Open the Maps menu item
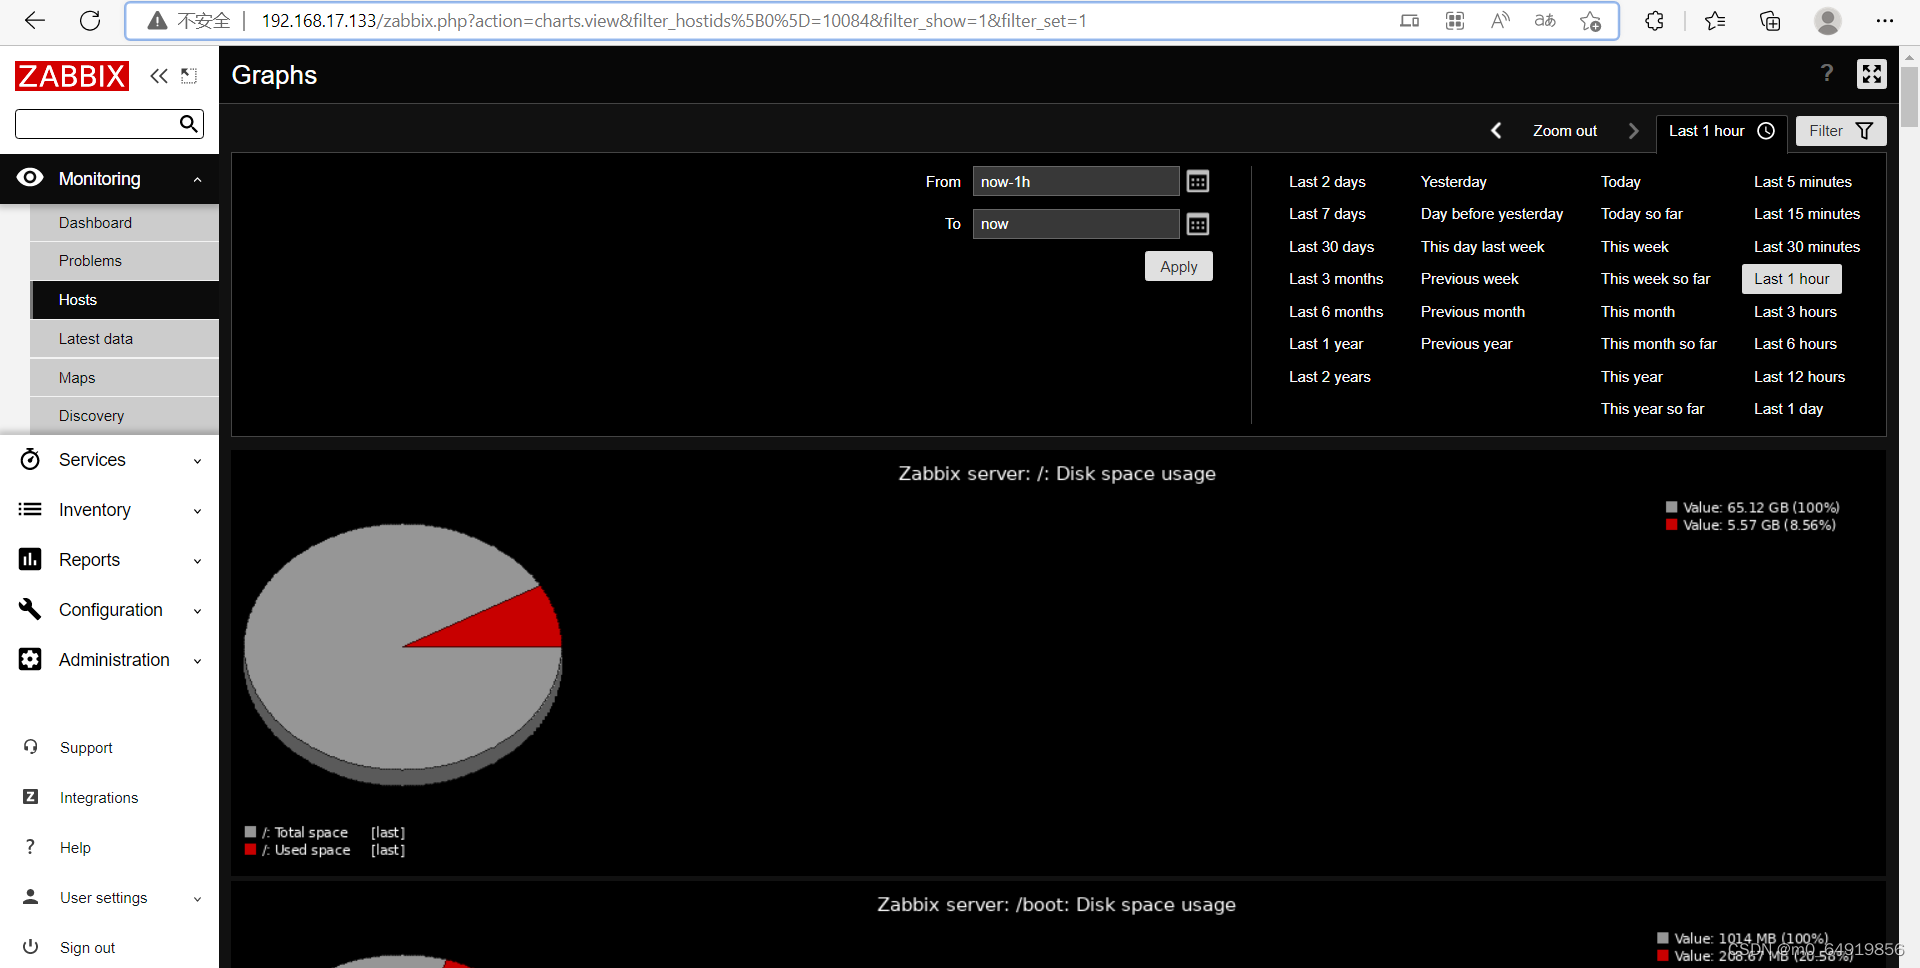The width and height of the screenshot is (1920, 968). point(125,377)
